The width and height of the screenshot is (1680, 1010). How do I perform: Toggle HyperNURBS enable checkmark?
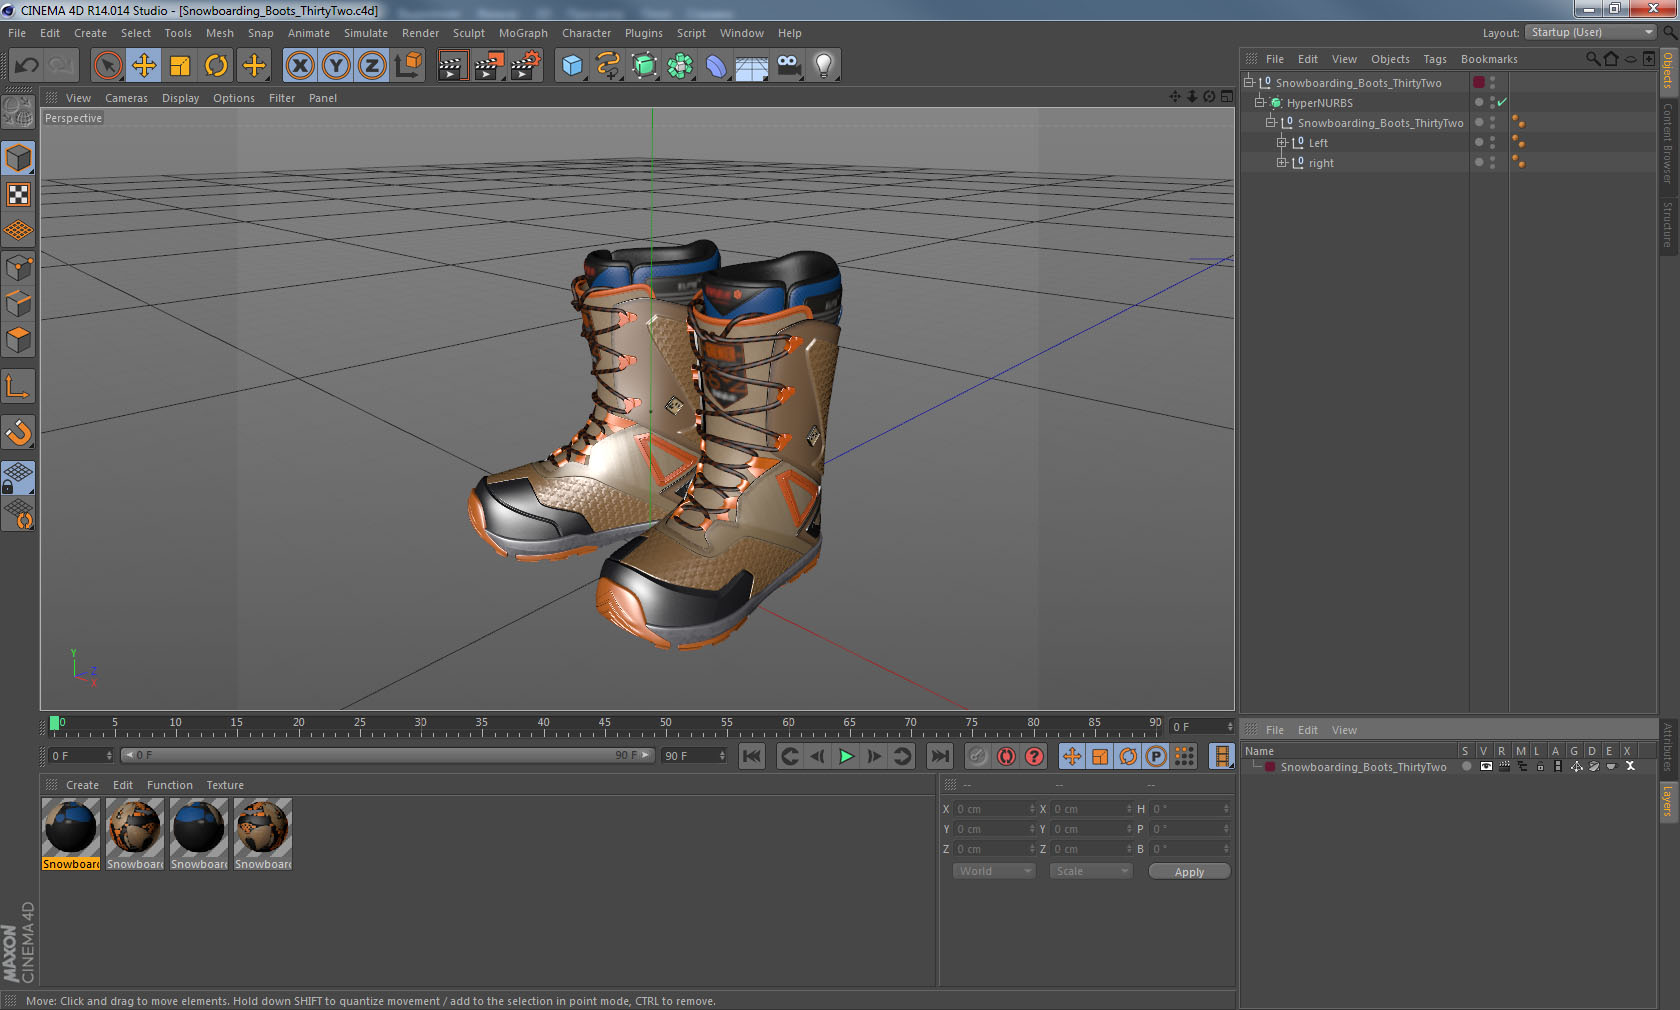pos(1502,103)
